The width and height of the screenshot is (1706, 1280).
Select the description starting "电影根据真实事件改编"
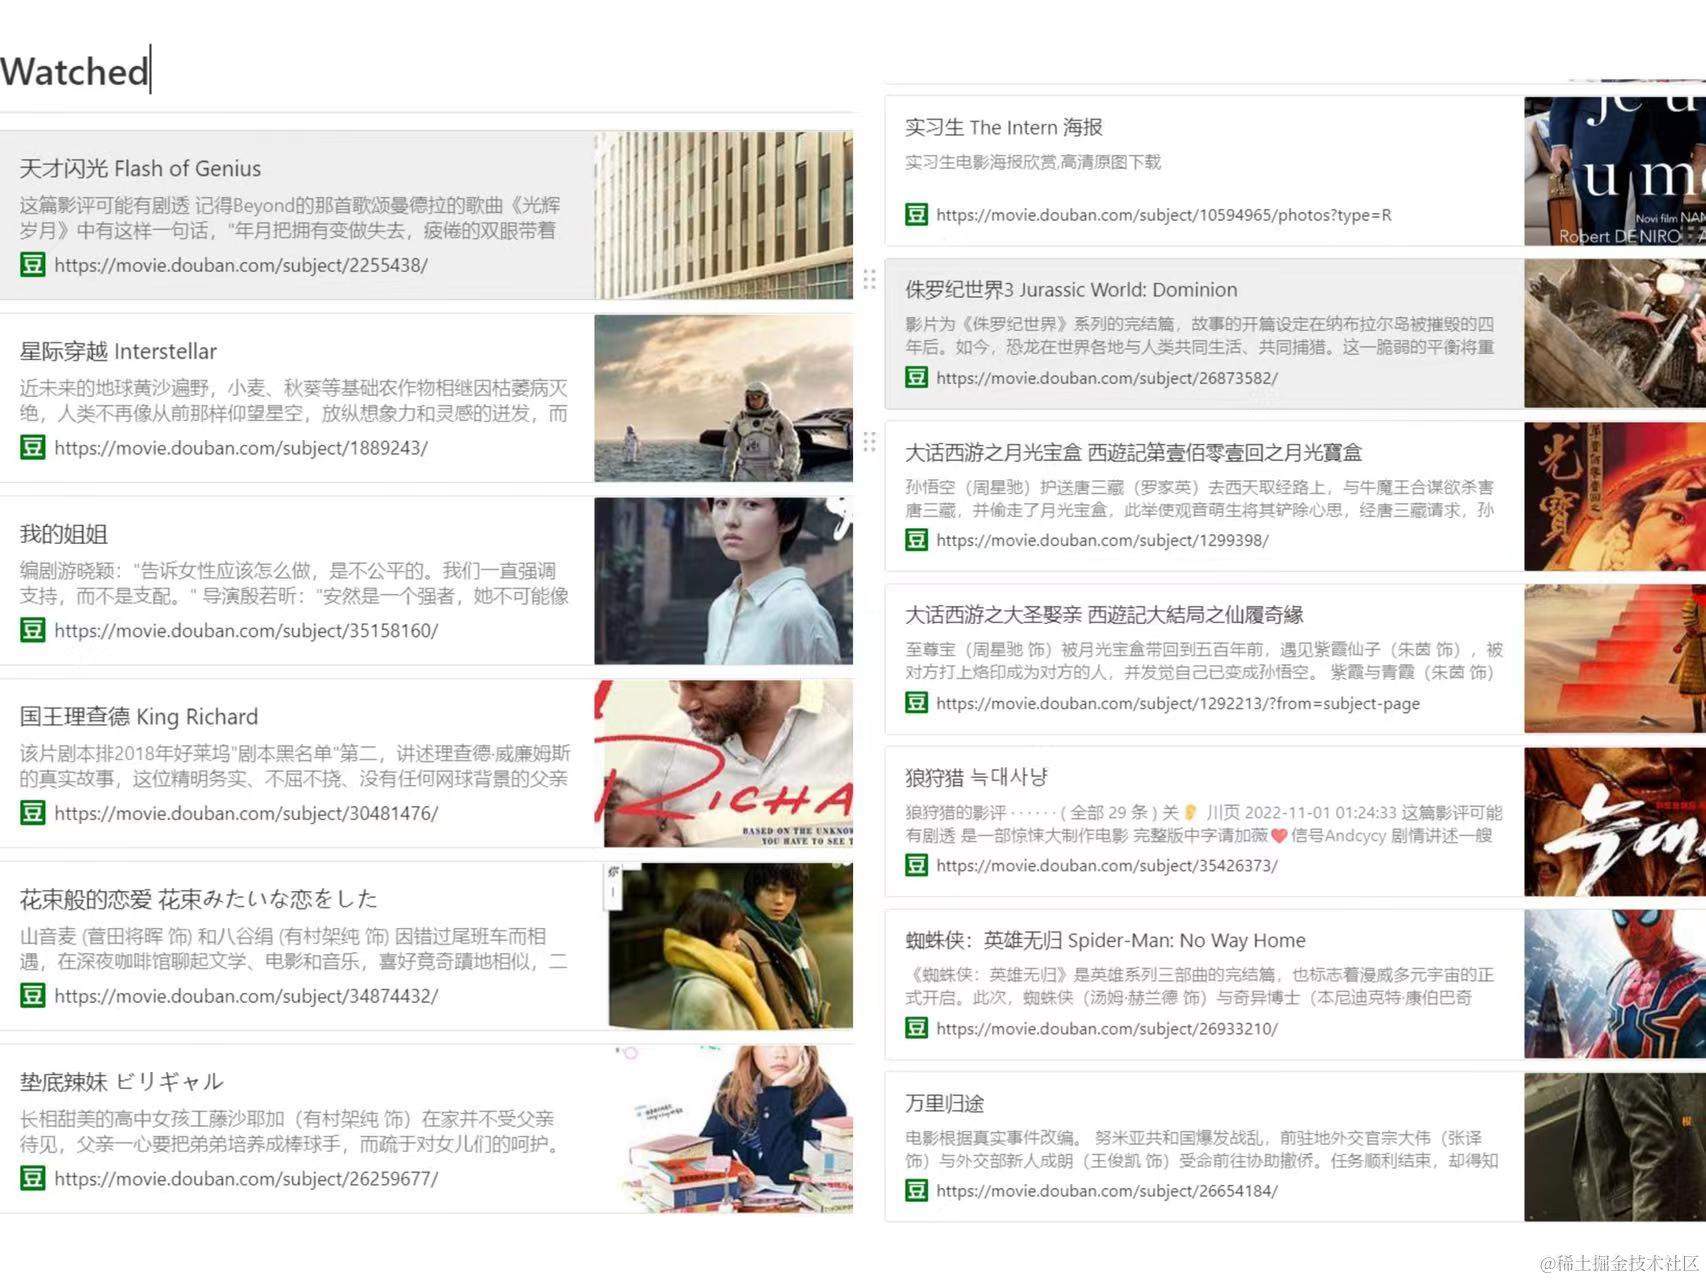[x=1201, y=1149]
